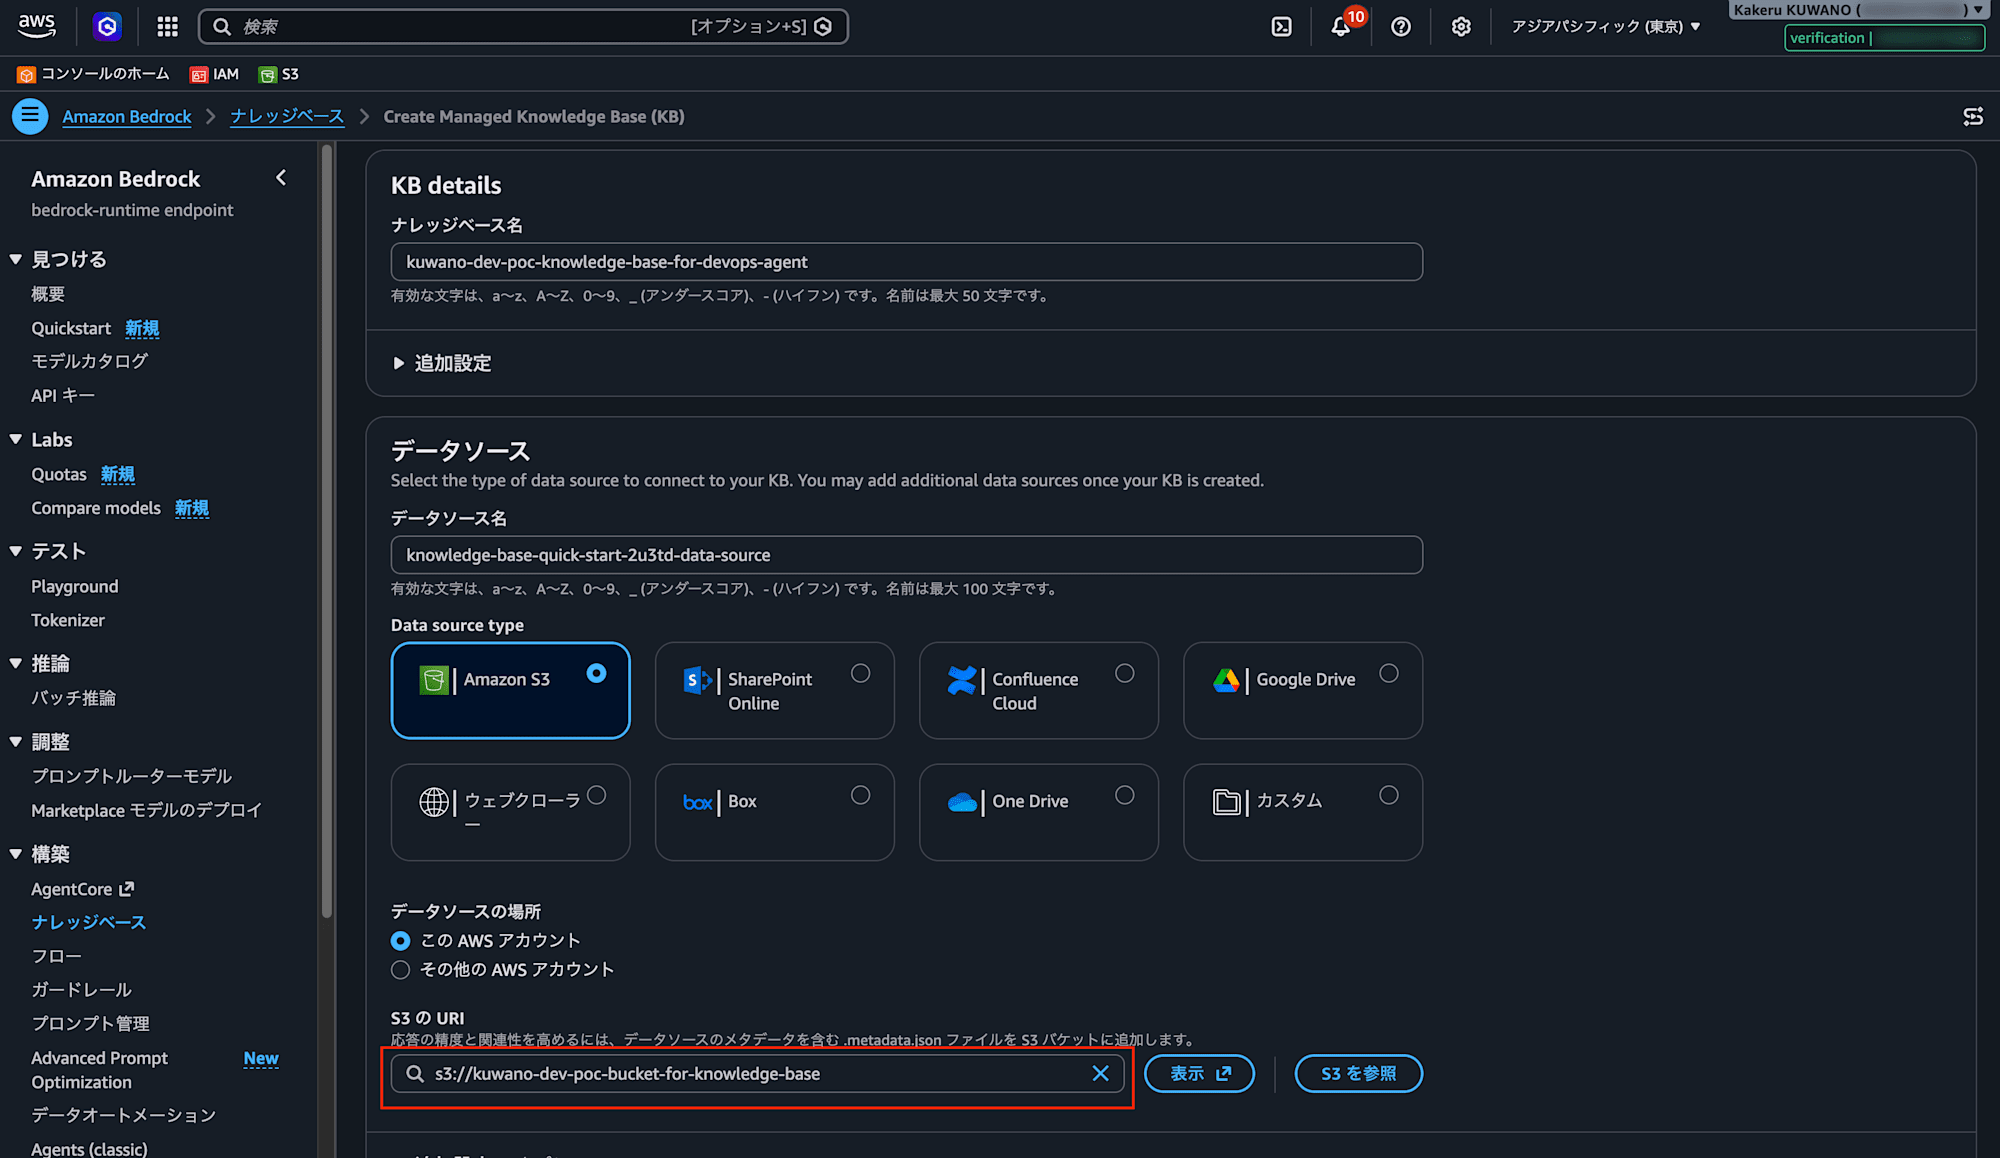
Task: Click the データソース名 input field
Action: coord(906,555)
